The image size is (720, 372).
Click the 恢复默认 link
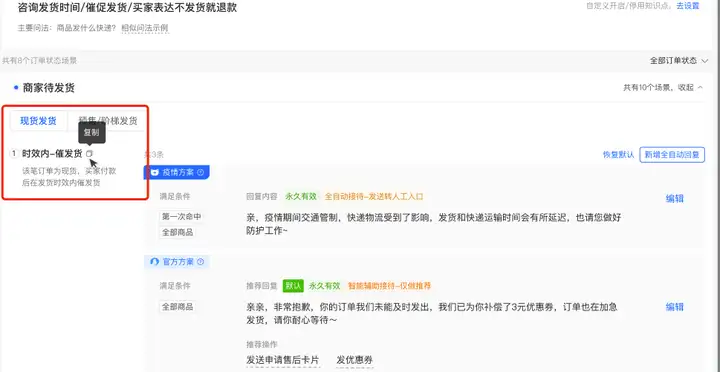point(619,155)
